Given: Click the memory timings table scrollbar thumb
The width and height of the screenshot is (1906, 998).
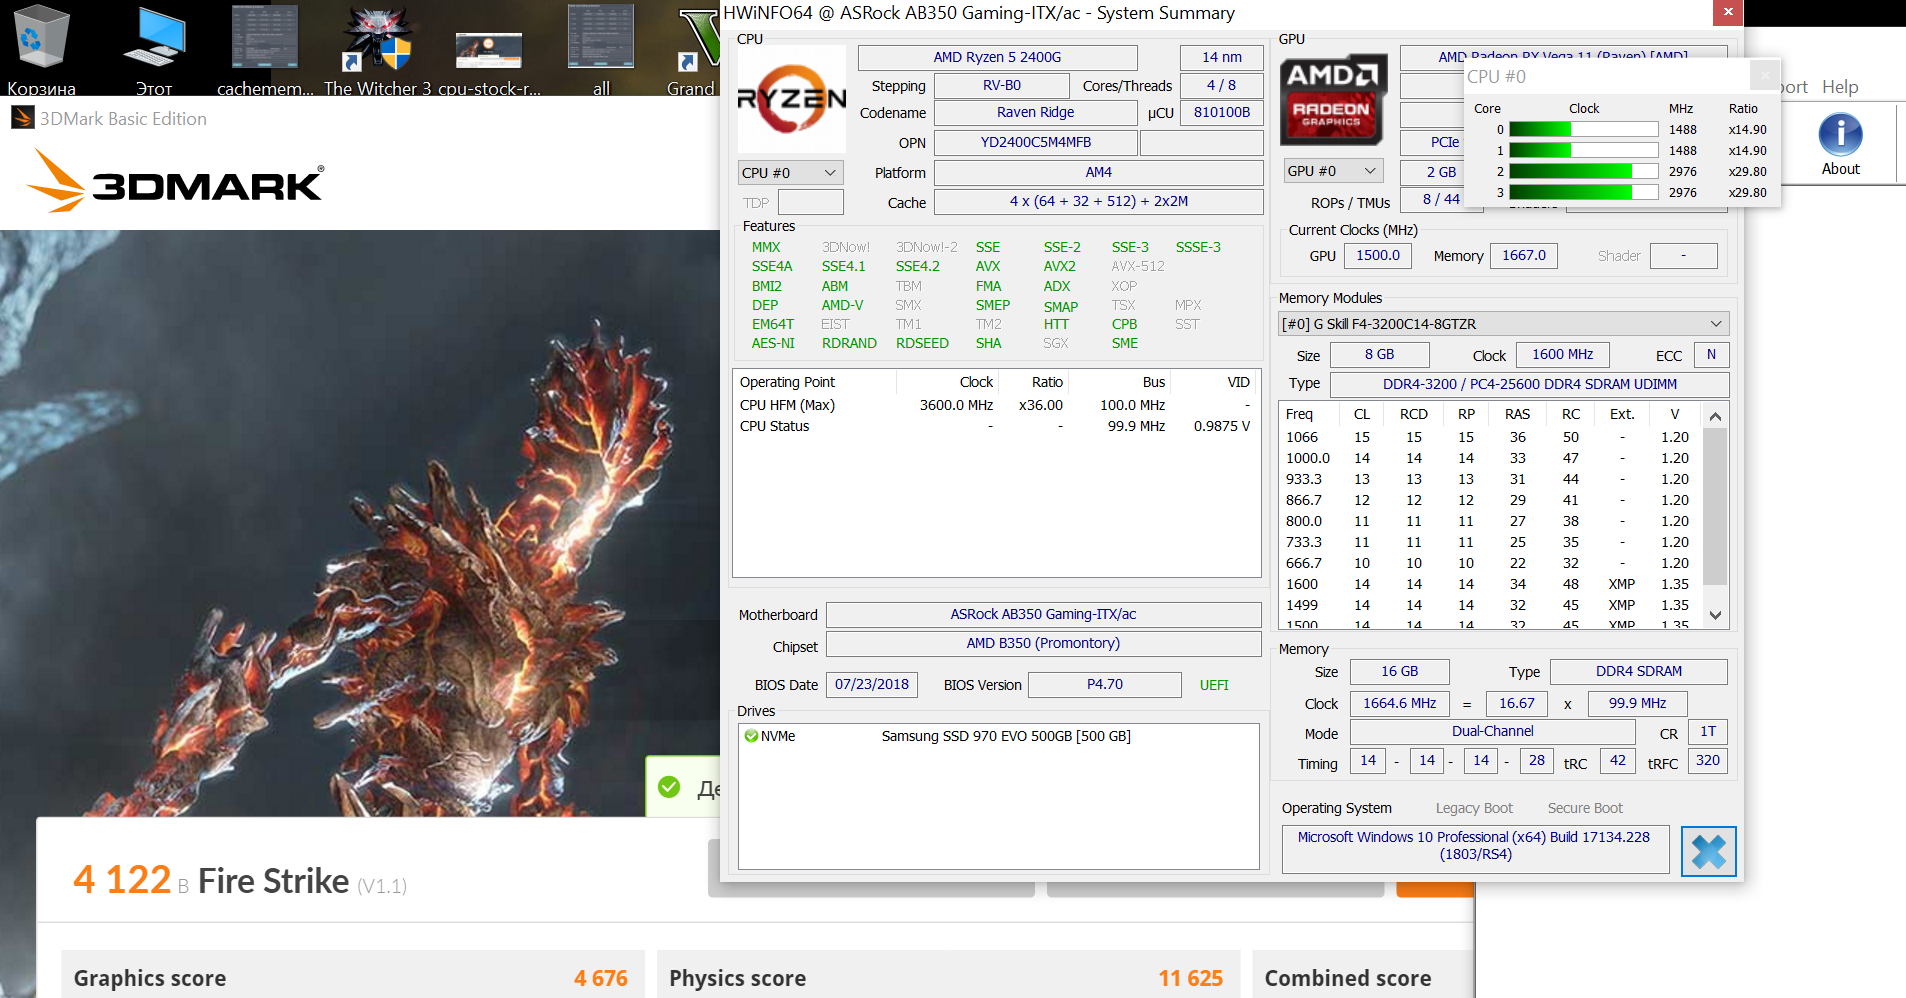Looking at the screenshot, I should 1715,506.
